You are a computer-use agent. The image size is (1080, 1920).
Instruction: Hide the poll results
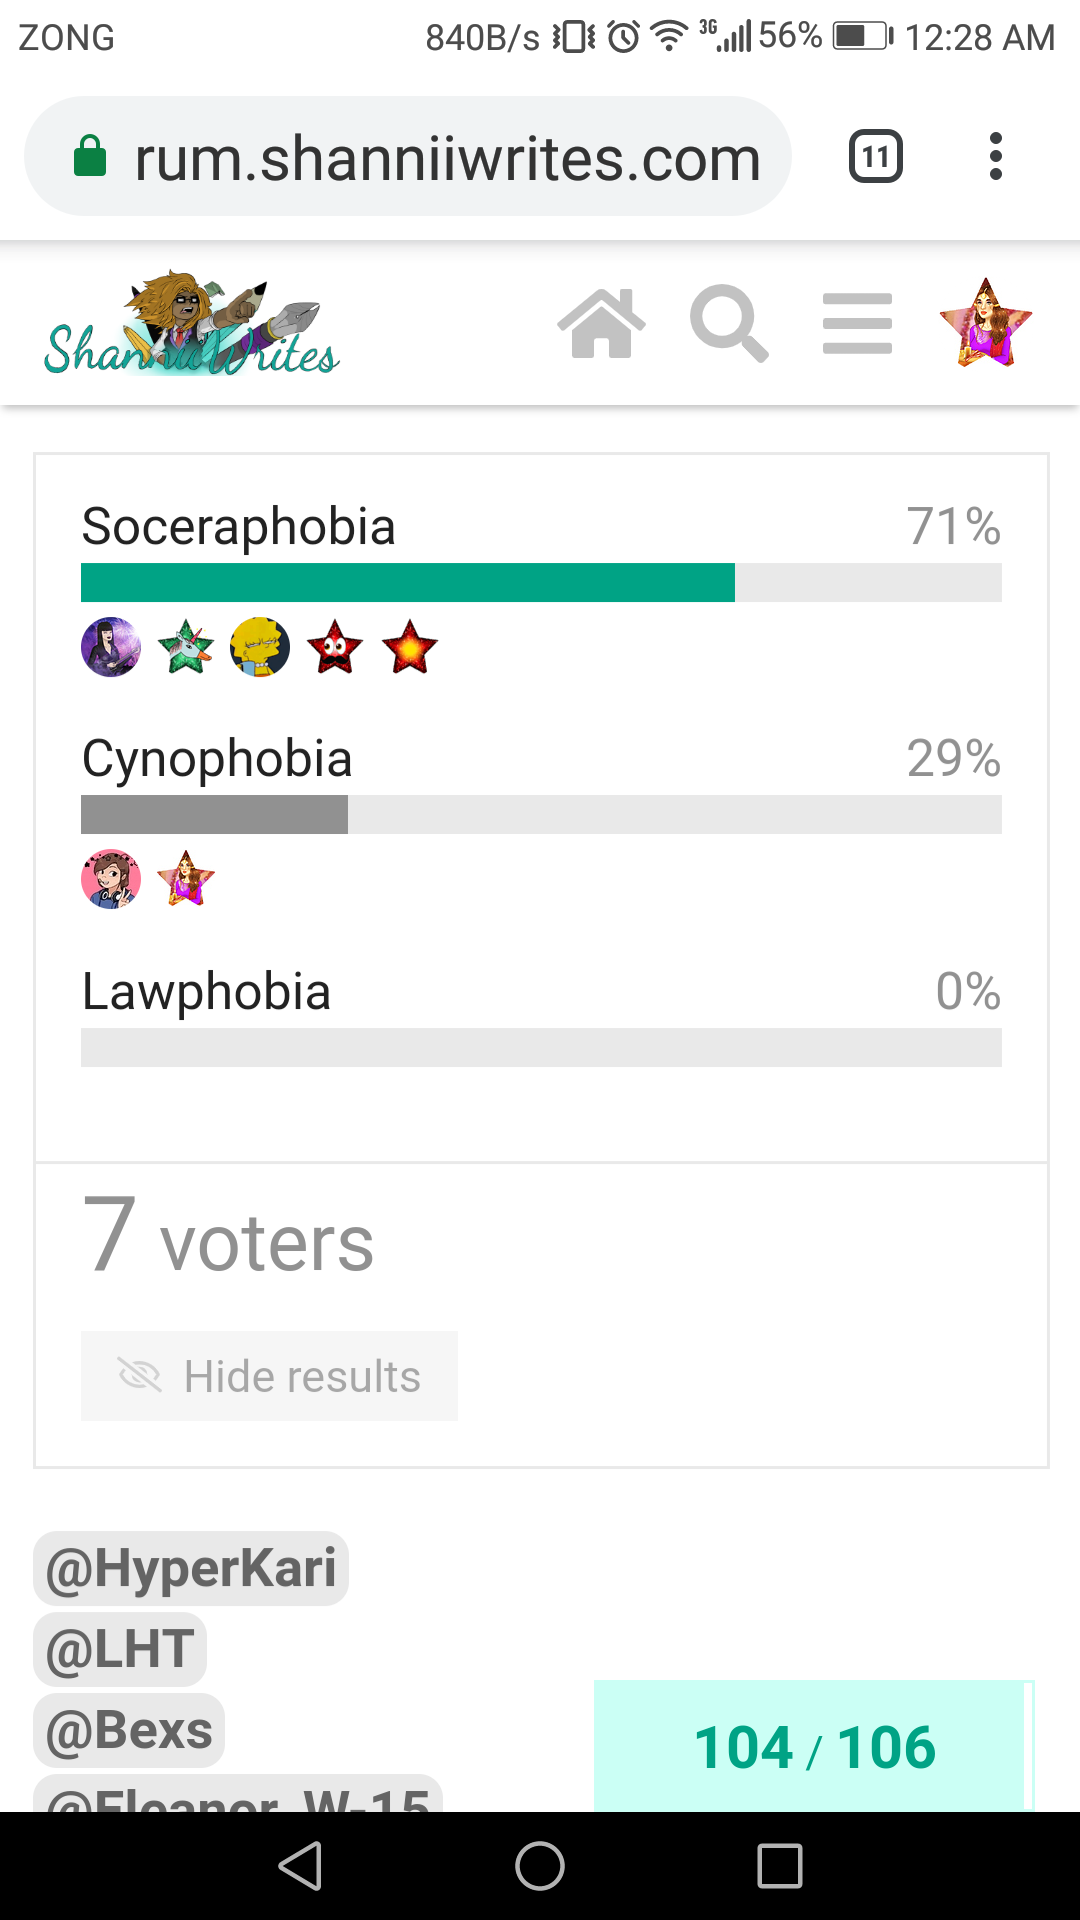point(269,1376)
